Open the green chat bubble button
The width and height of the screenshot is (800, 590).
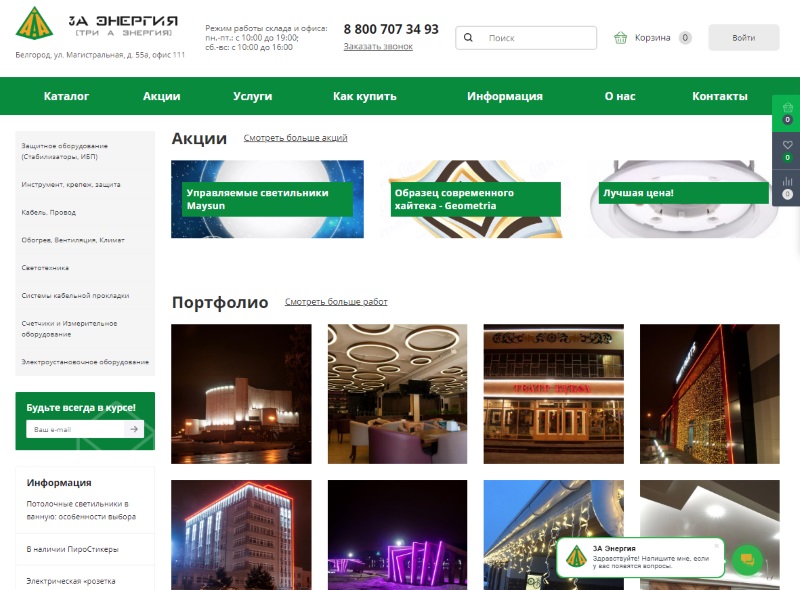747,559
